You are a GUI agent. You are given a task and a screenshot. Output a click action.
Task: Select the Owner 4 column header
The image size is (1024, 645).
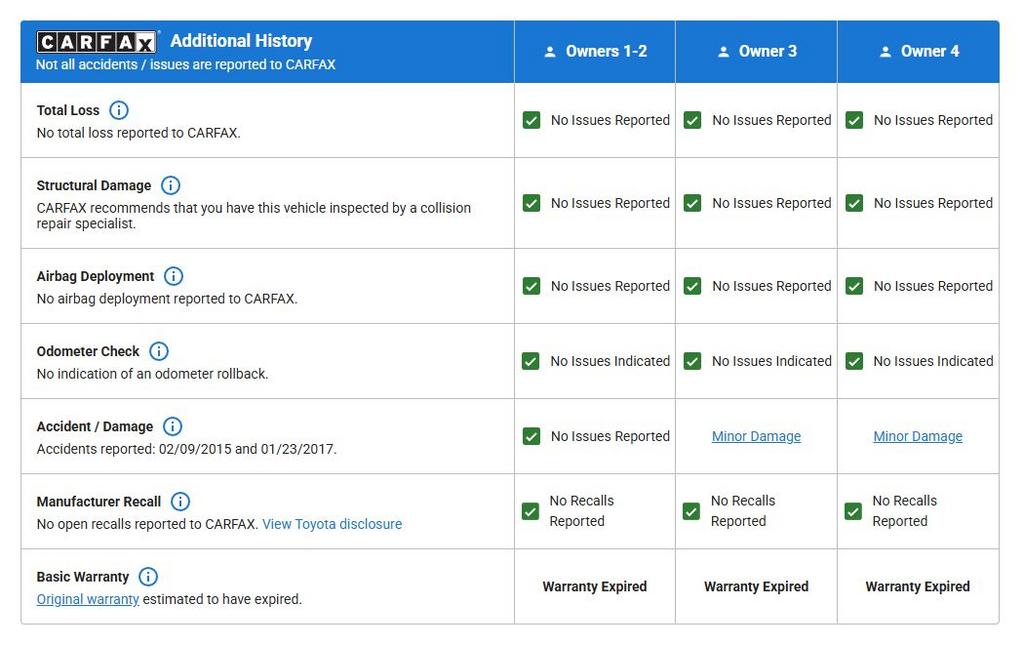tap(918, 52)
